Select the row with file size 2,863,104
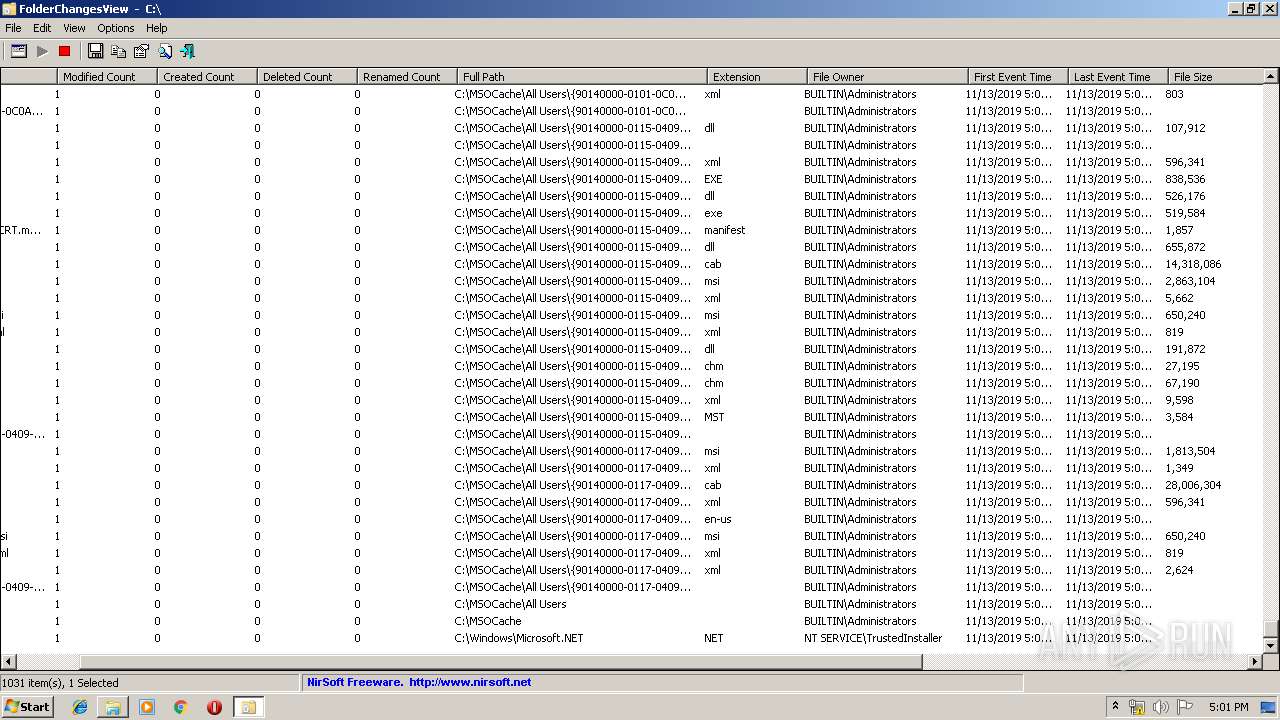This screenshot has width=1280, height=720. point(632,281)
